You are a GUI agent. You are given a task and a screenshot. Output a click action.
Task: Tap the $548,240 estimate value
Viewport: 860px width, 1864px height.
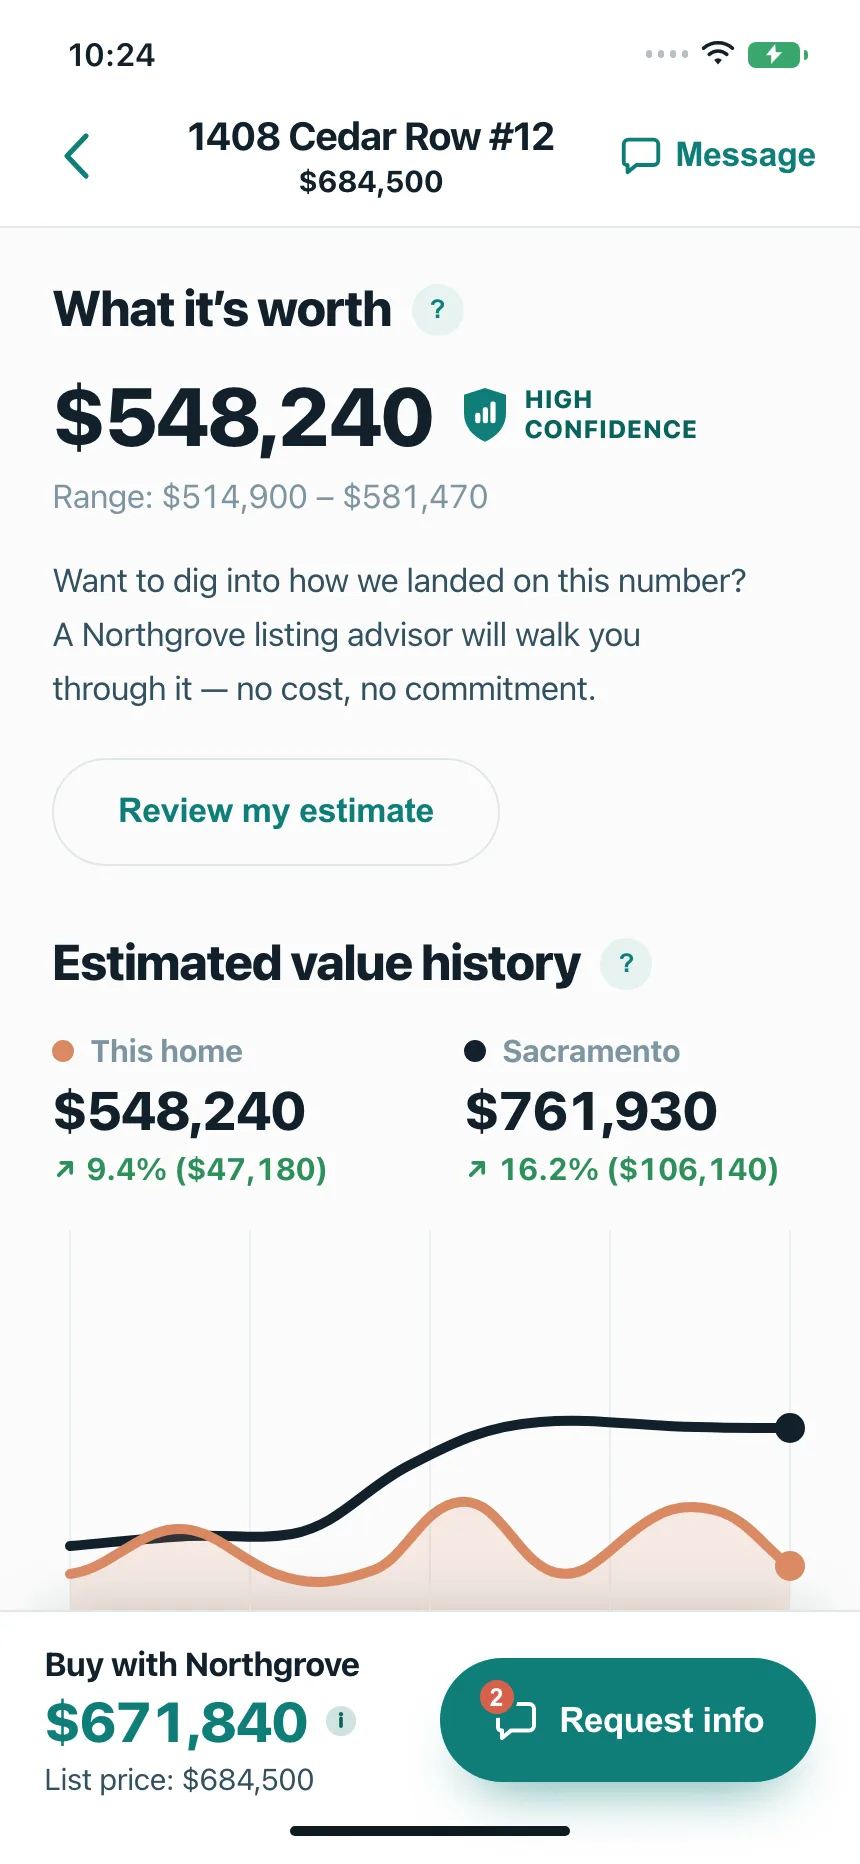coord(243,417)
